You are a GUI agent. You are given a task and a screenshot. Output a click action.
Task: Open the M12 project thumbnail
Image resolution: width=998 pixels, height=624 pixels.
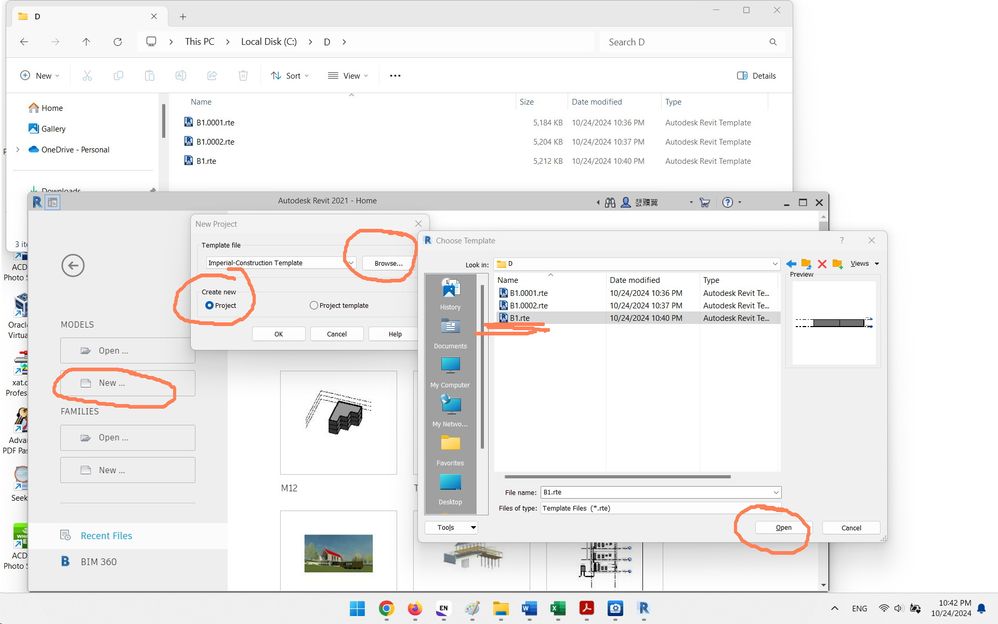point(339,423)
